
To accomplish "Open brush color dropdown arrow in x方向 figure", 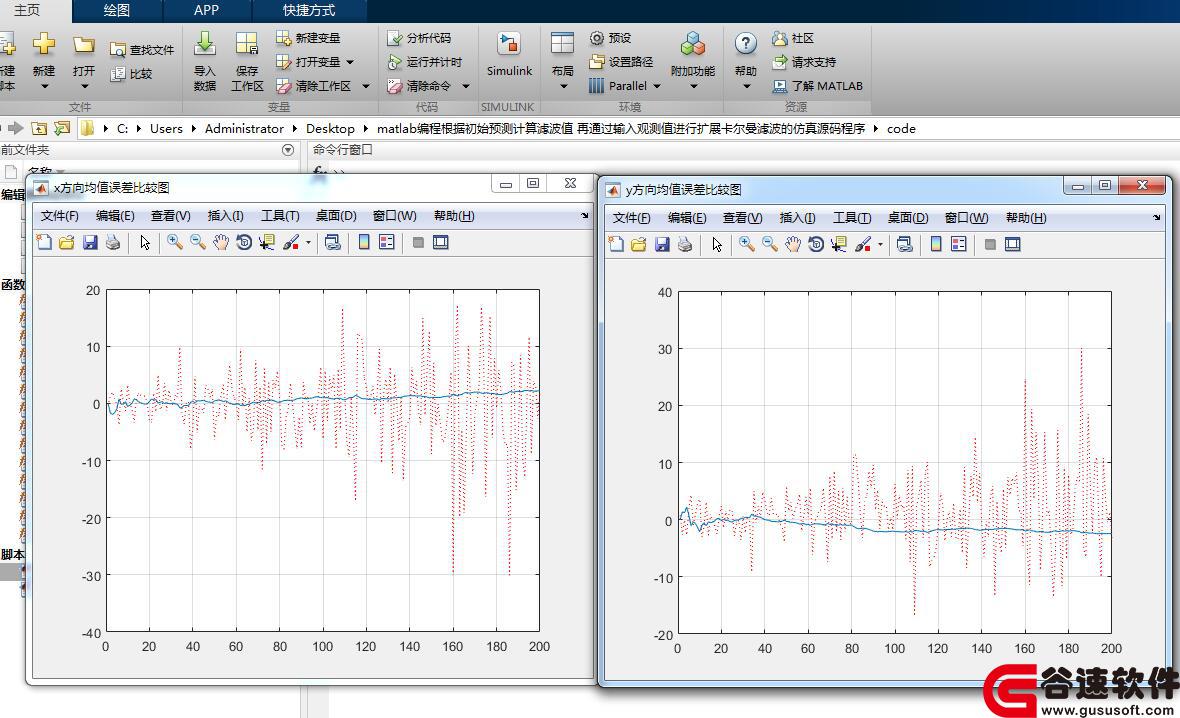I will (308, 242).
